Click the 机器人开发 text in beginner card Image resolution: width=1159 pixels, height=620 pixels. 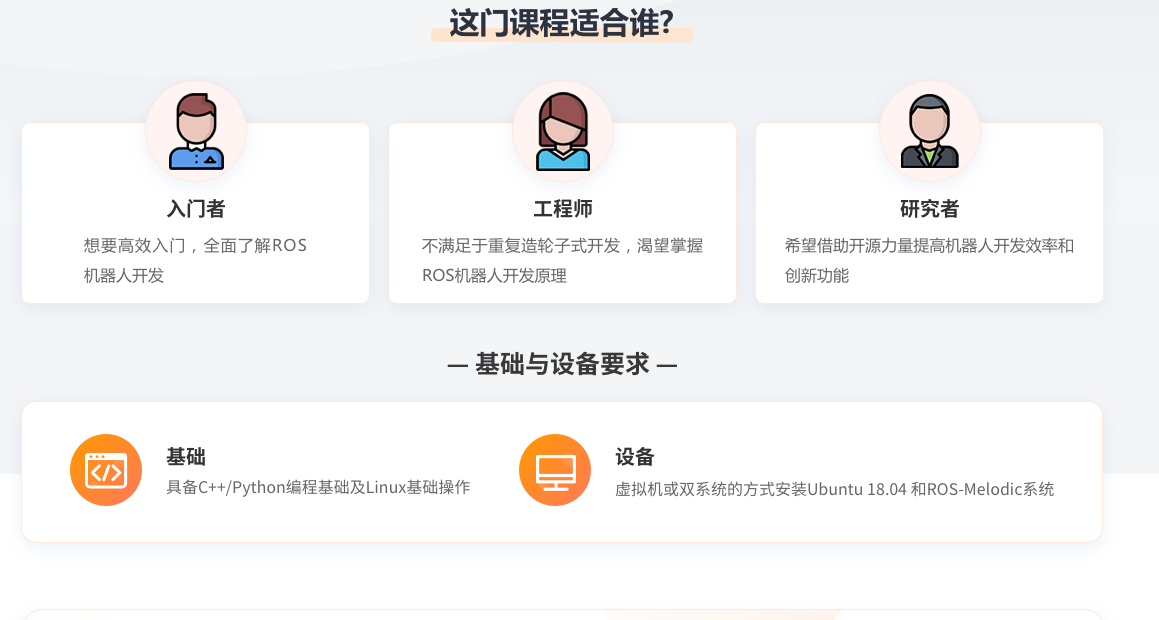pos(124,276)
